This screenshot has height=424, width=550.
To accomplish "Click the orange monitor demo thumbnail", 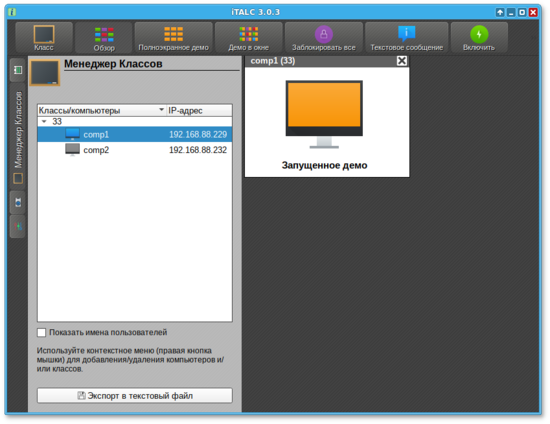I will [x=324, y=114].
